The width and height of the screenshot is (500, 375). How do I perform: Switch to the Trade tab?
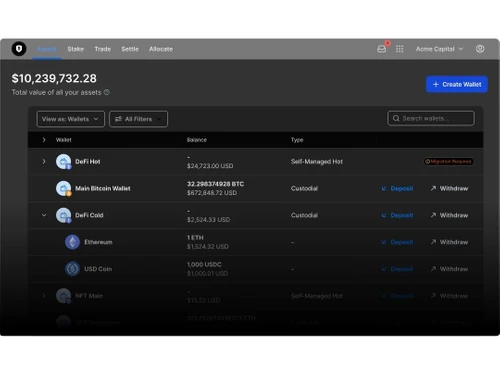[x=103, y=49]
